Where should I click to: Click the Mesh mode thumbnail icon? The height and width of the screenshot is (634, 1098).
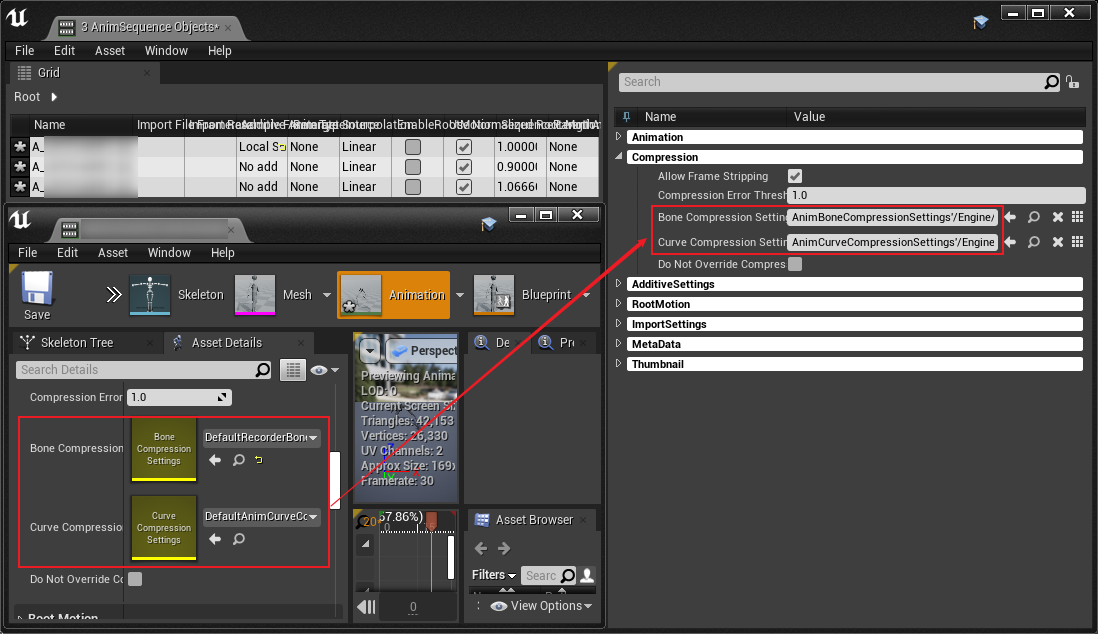254,295
